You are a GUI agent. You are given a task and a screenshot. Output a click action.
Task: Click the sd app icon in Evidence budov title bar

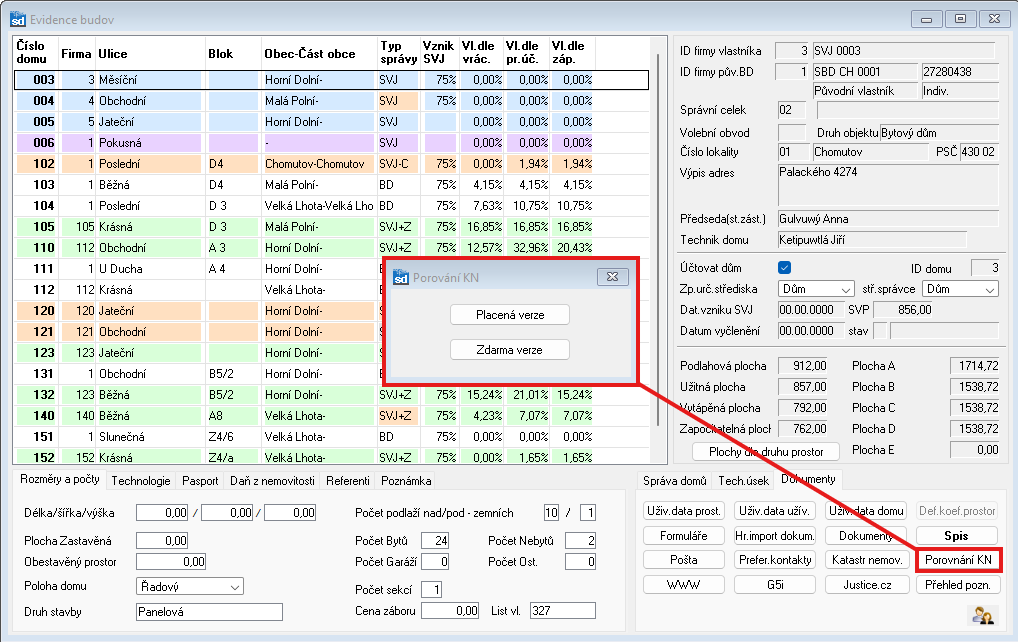point(18,19)
